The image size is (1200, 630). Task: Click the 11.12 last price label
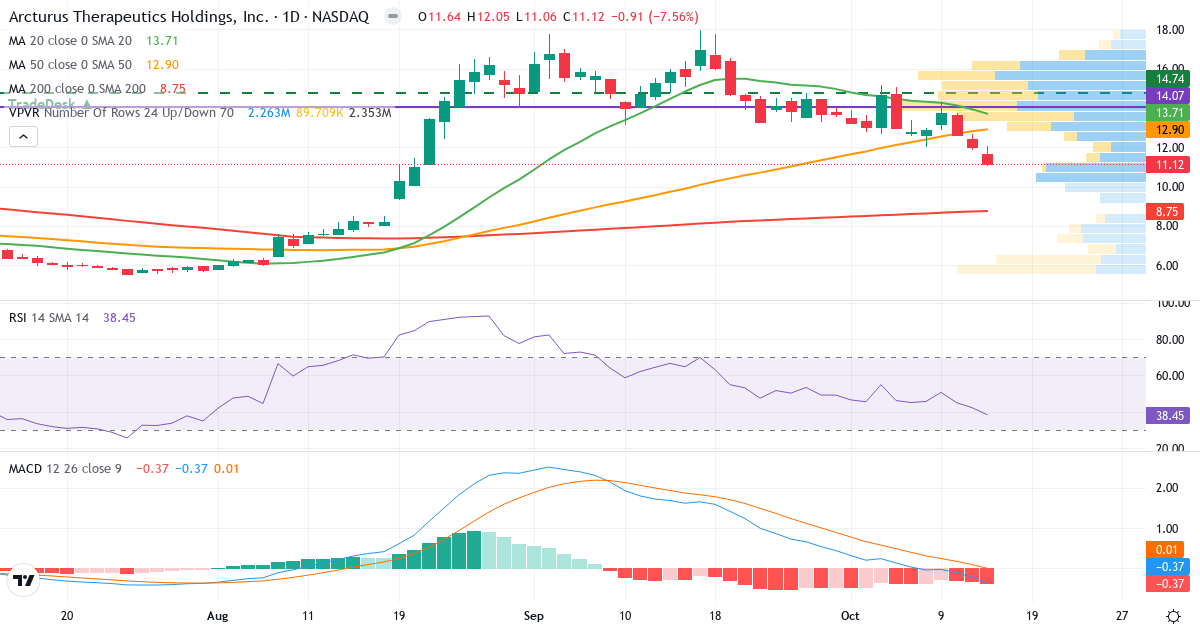1169,164
